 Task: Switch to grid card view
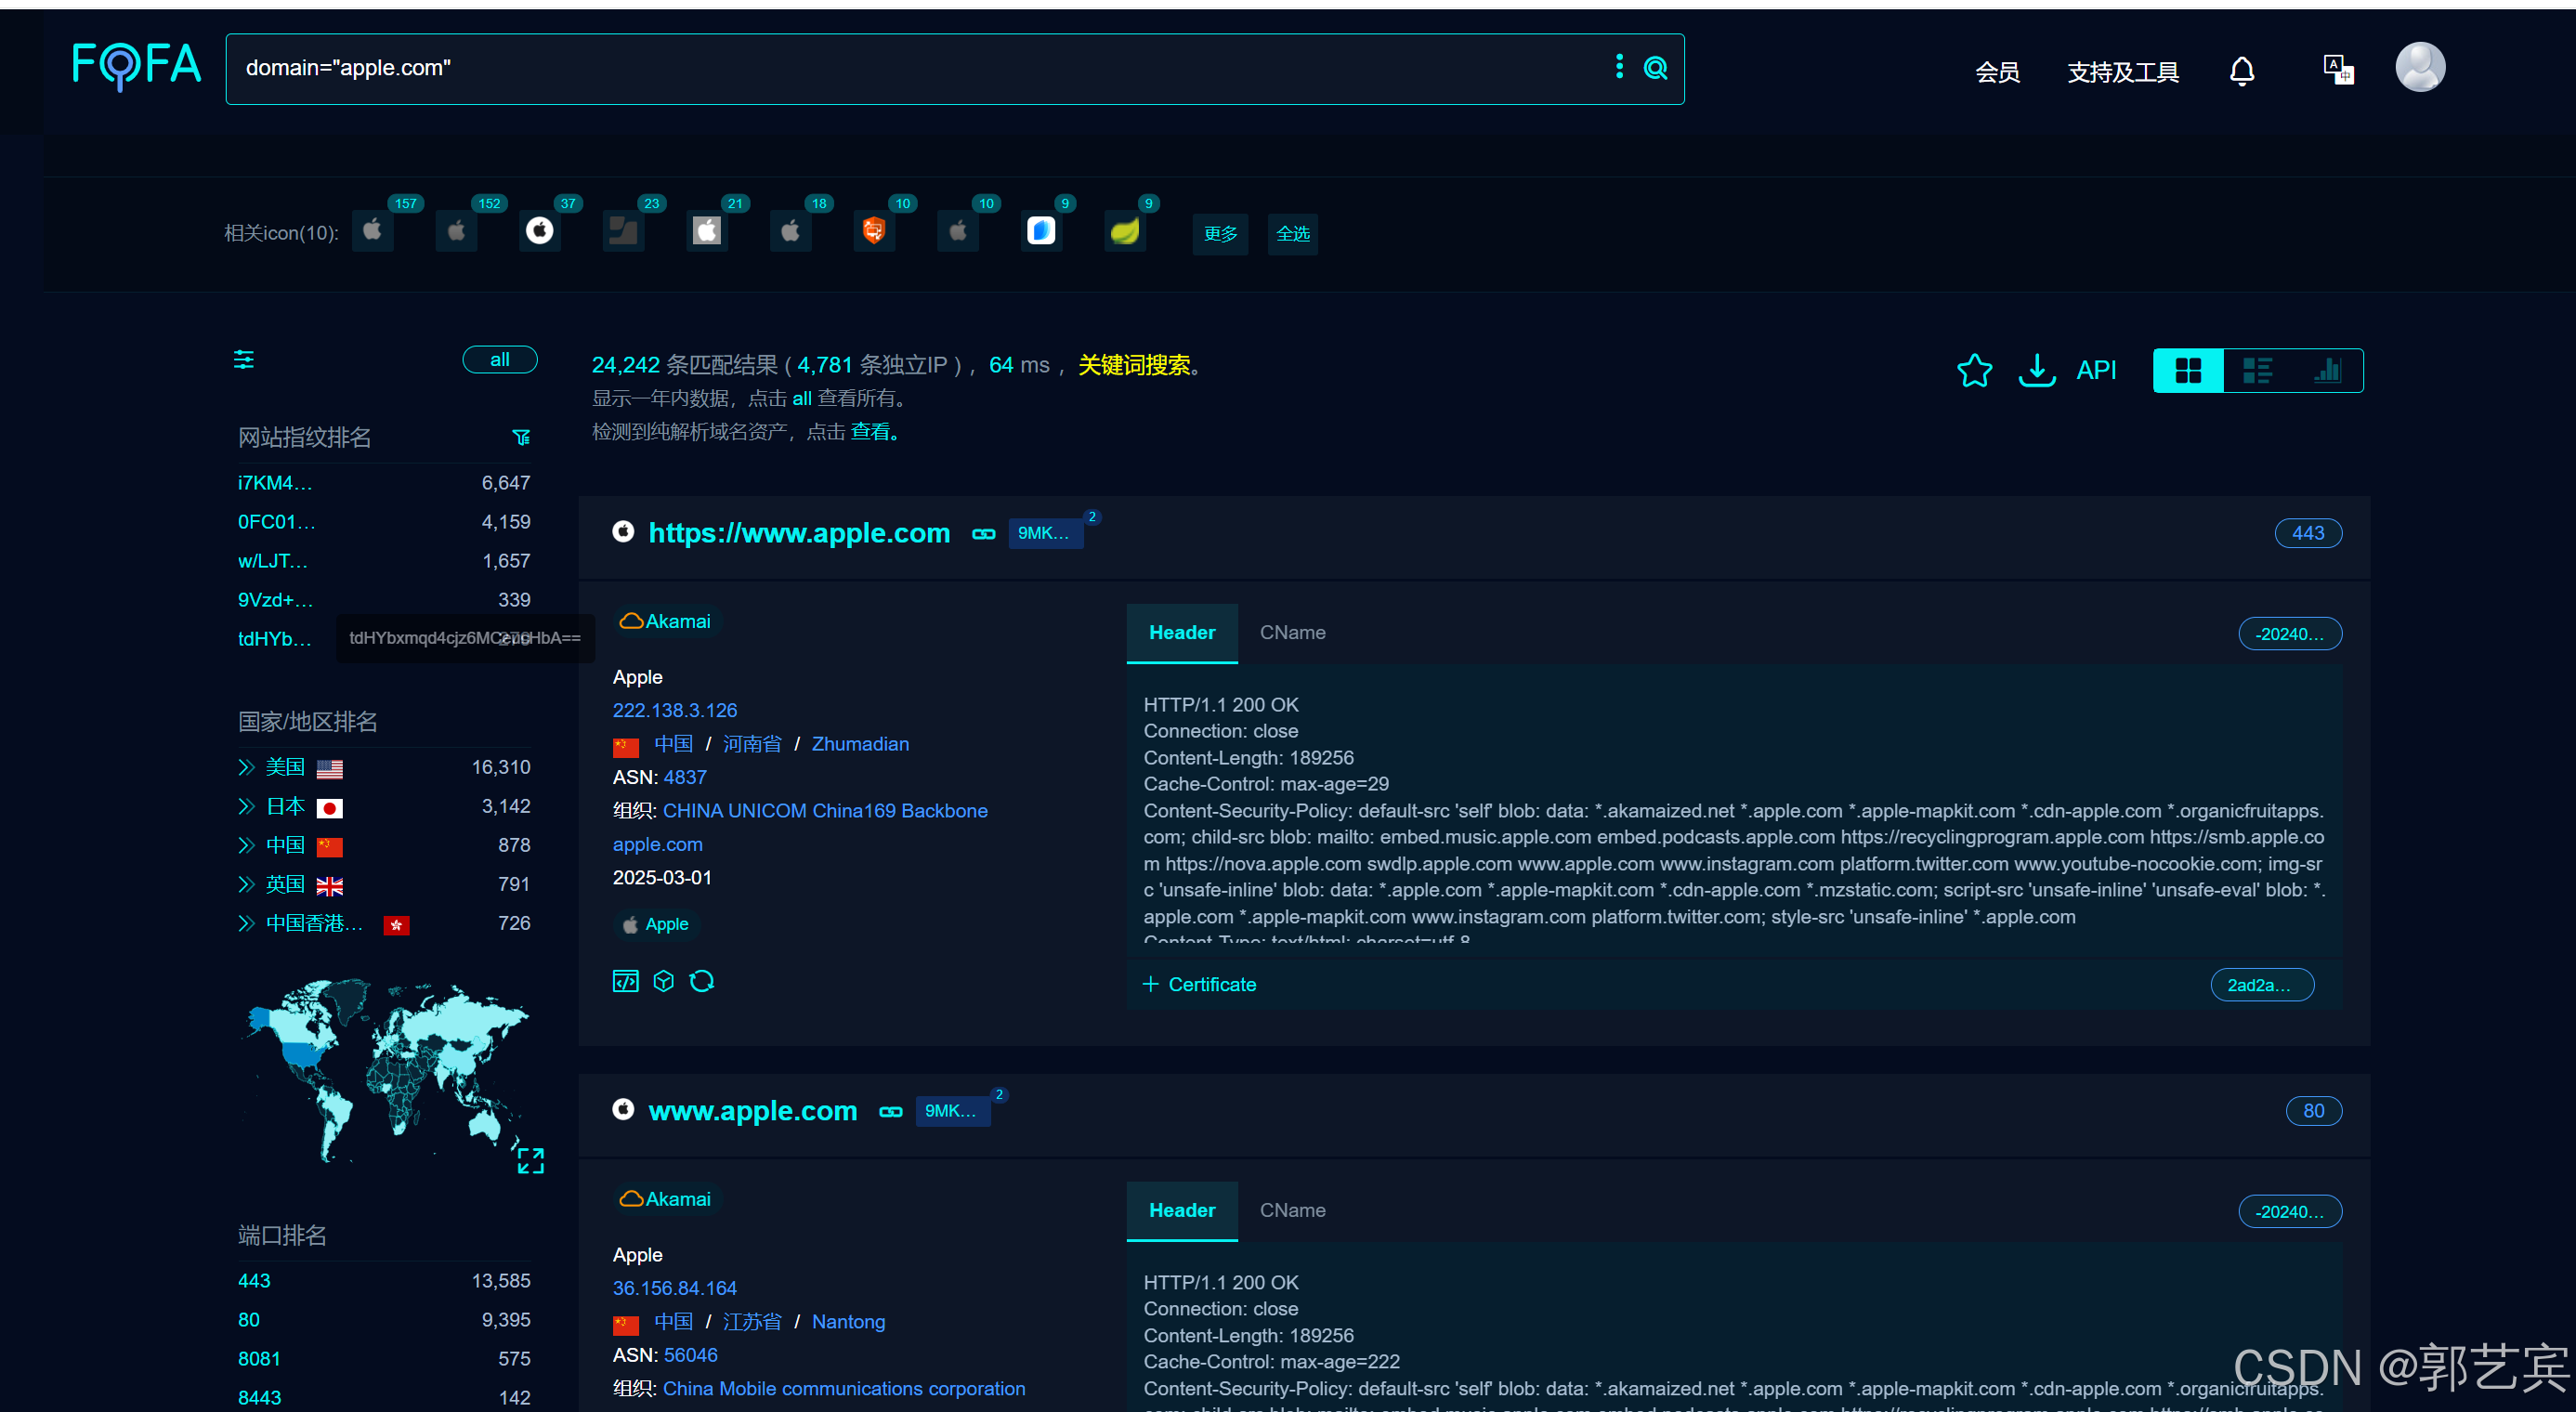(x=2187, y=371)
